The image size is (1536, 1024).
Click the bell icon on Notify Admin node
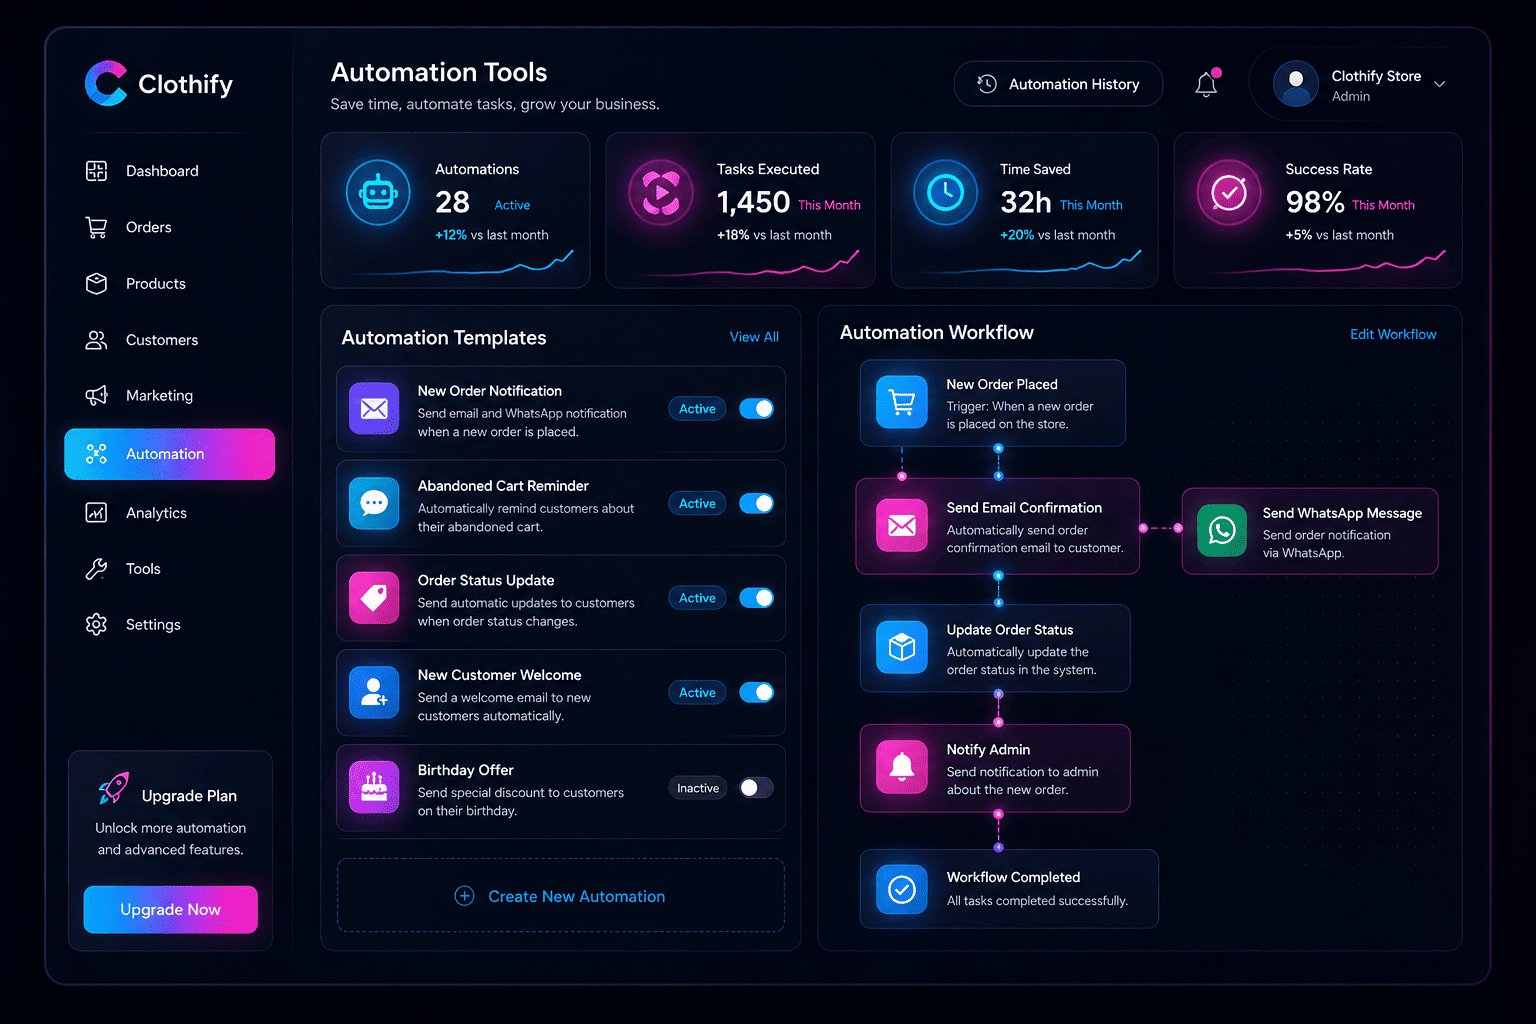[902, 767]
